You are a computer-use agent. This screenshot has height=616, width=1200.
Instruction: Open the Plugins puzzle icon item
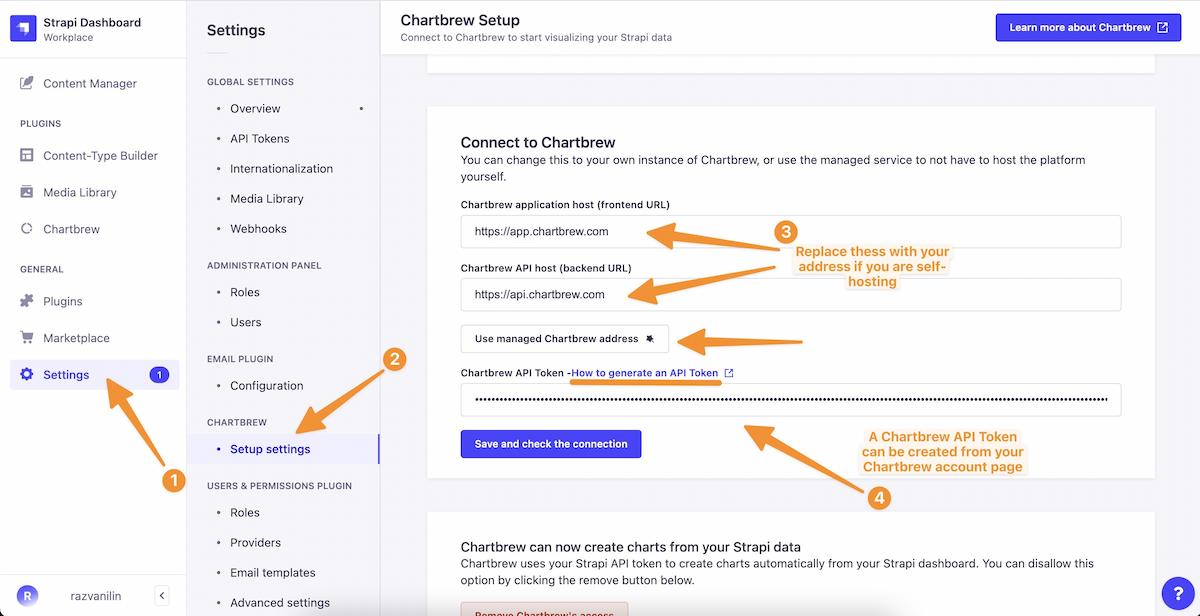coord(27,301)
